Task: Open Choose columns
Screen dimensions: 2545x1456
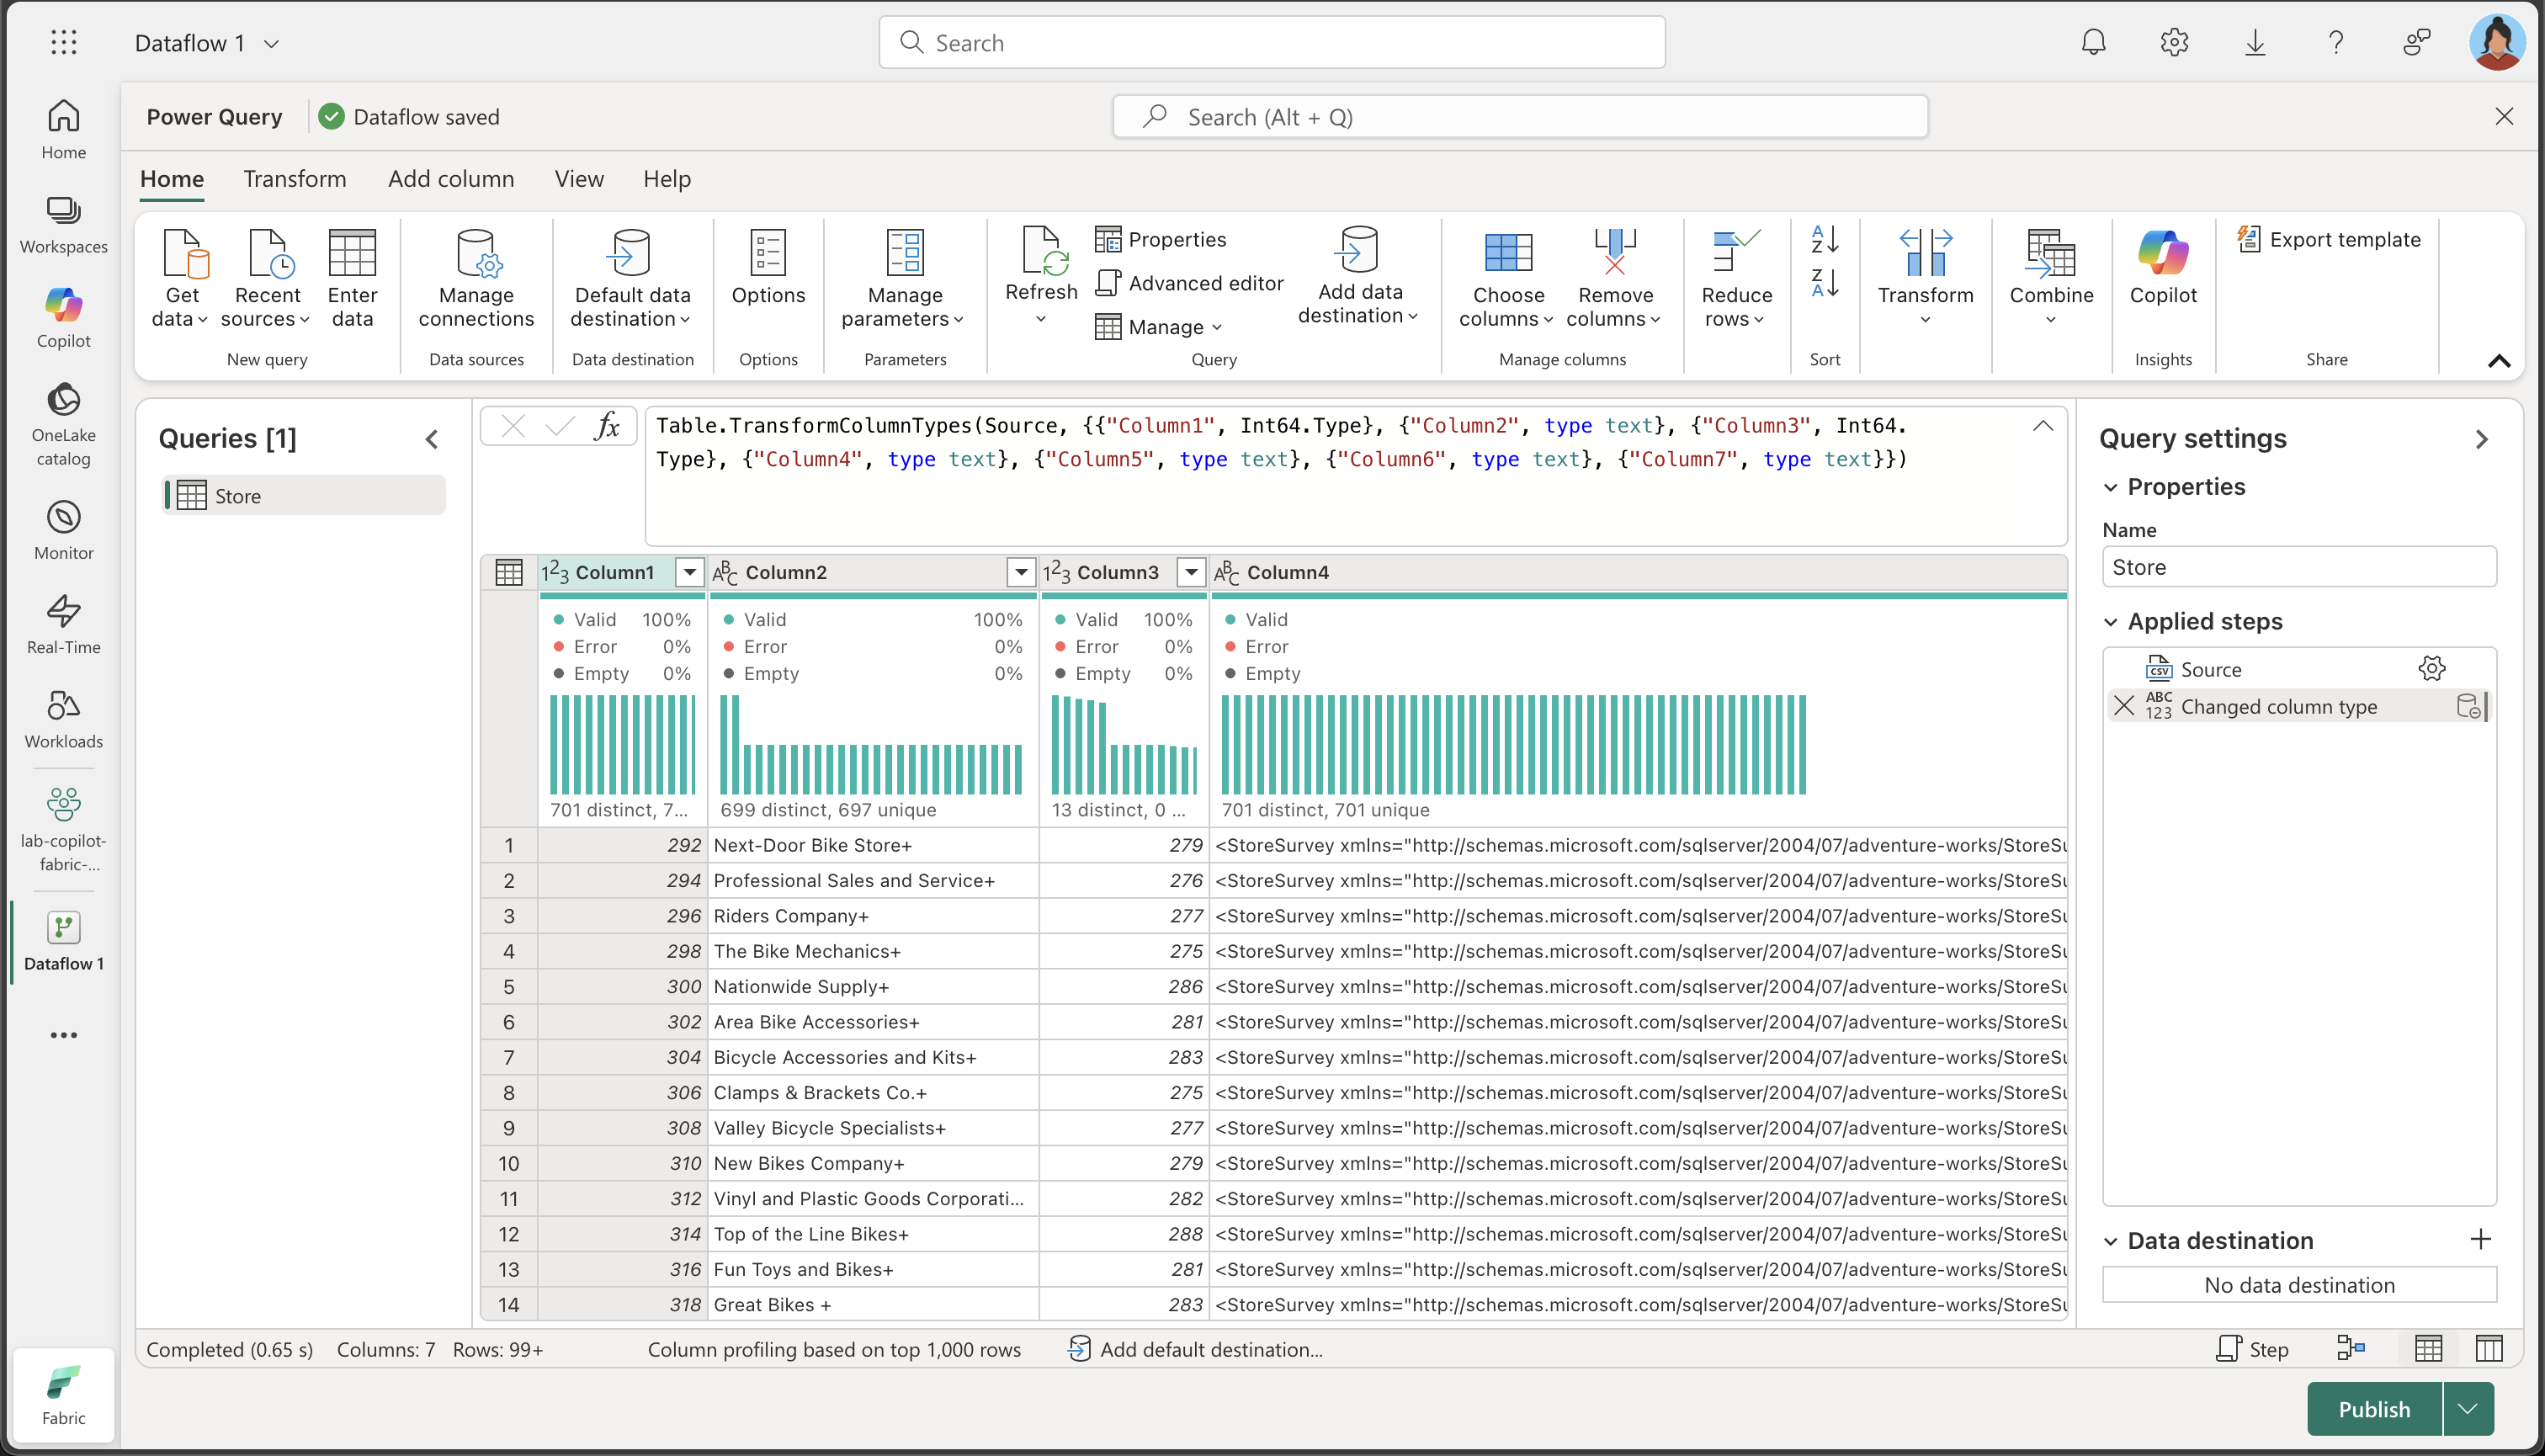Action: tap(1507, 279)
